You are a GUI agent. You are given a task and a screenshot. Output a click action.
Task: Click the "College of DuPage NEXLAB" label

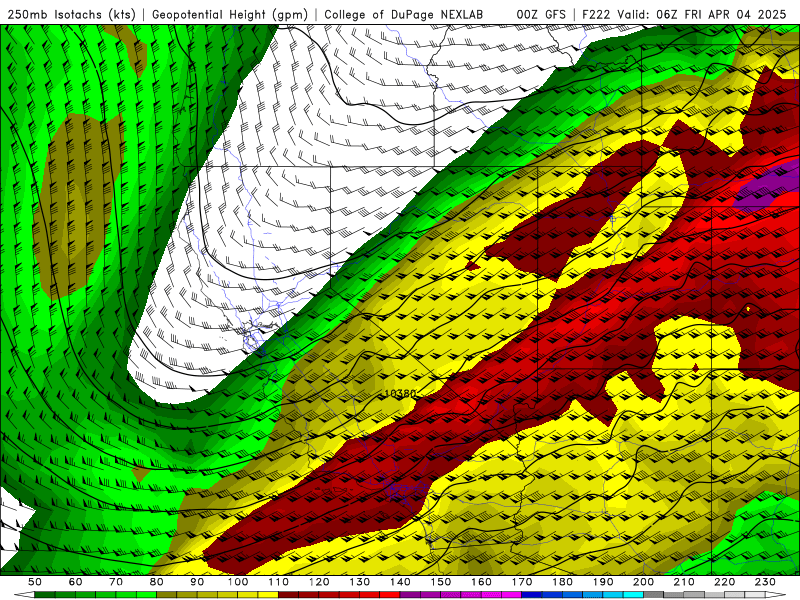[x=404, y=14]
